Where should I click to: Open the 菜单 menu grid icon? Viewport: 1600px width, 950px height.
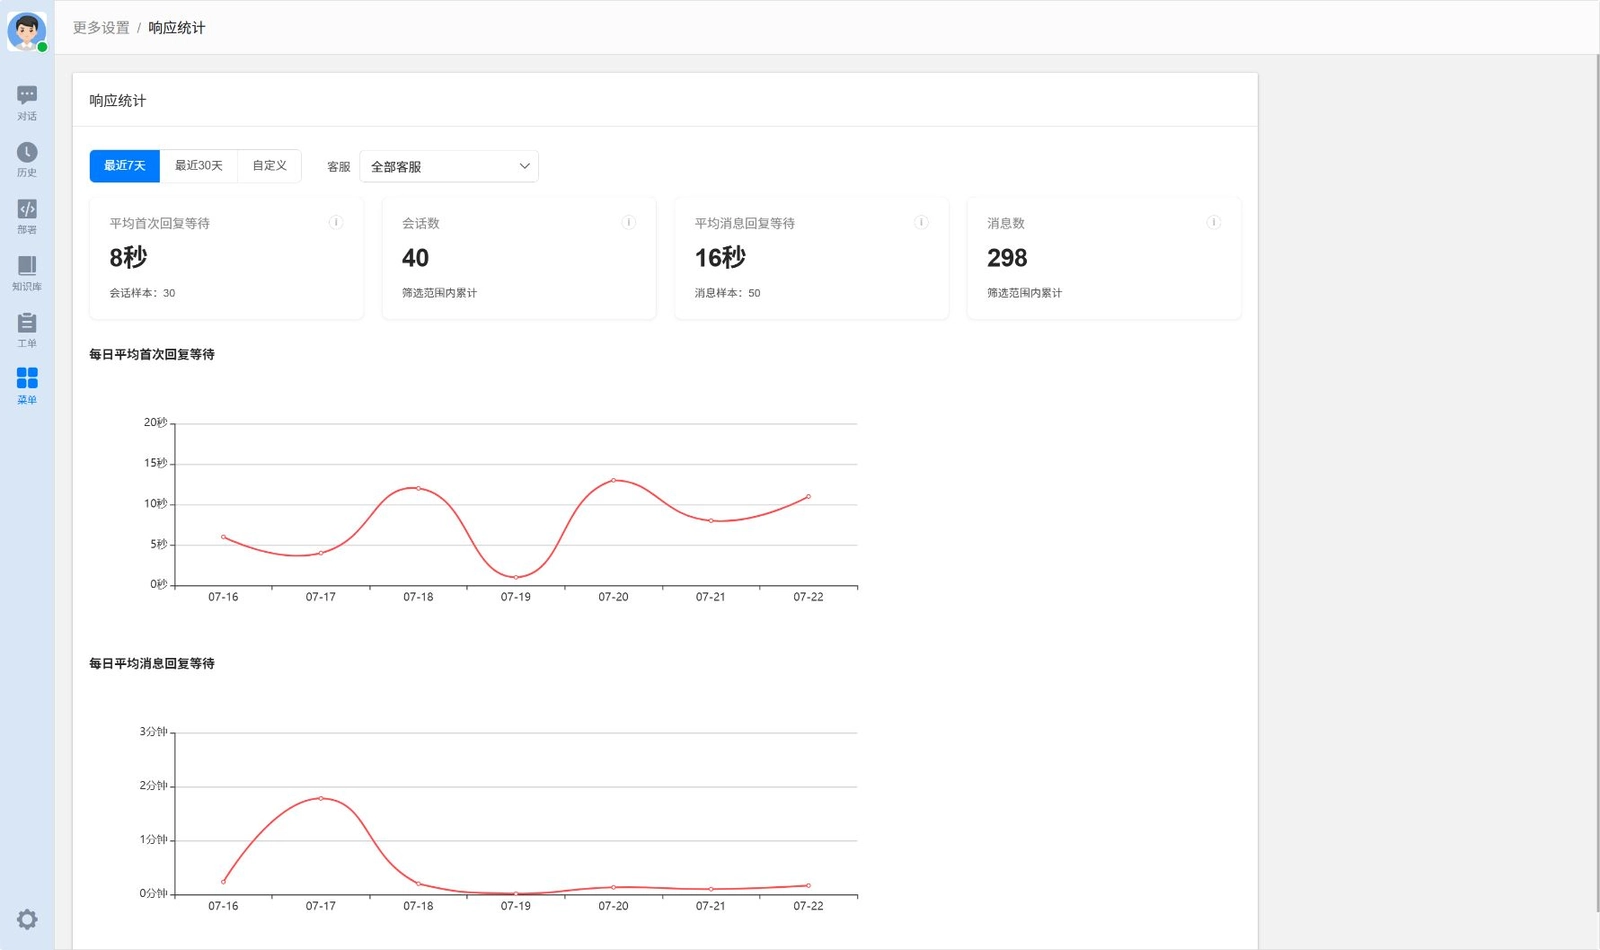point(27,386)
